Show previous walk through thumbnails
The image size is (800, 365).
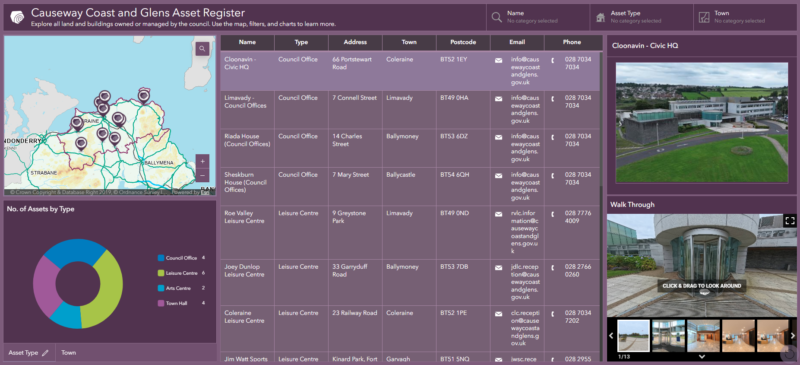tap(611, 335)
